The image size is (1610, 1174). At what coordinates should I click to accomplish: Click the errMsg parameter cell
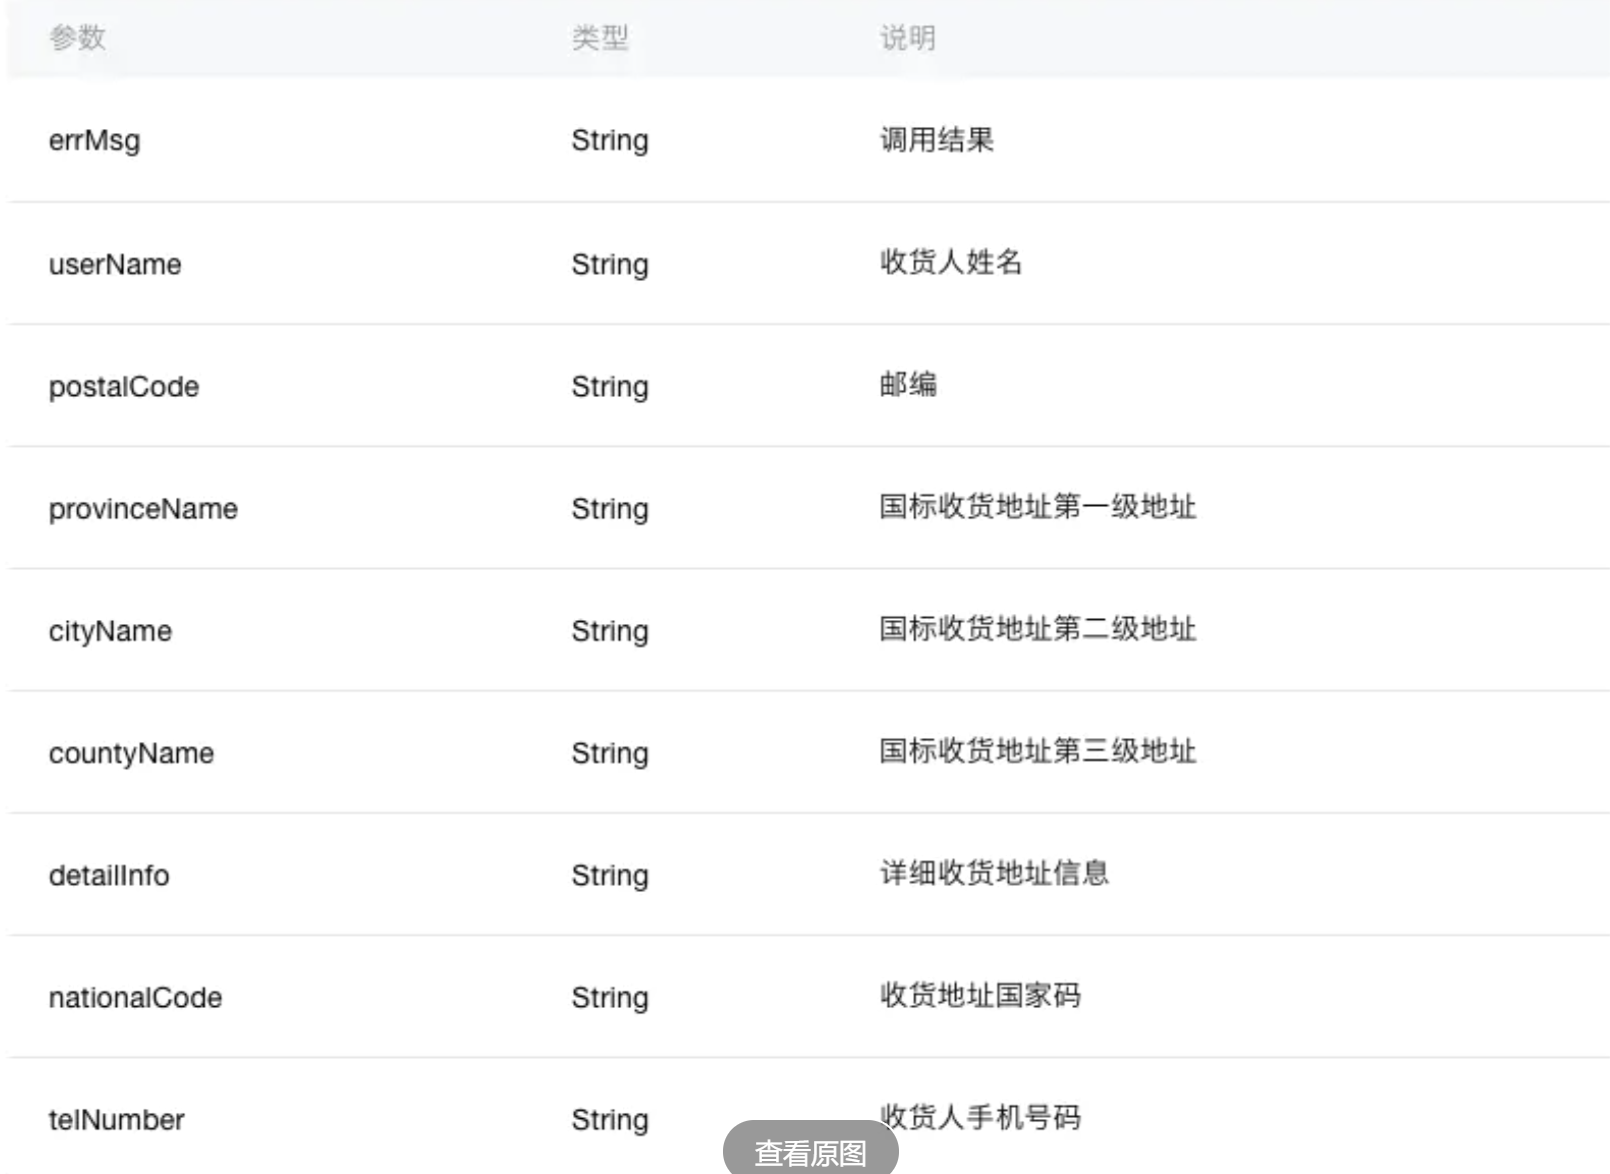tap(95, 141)
